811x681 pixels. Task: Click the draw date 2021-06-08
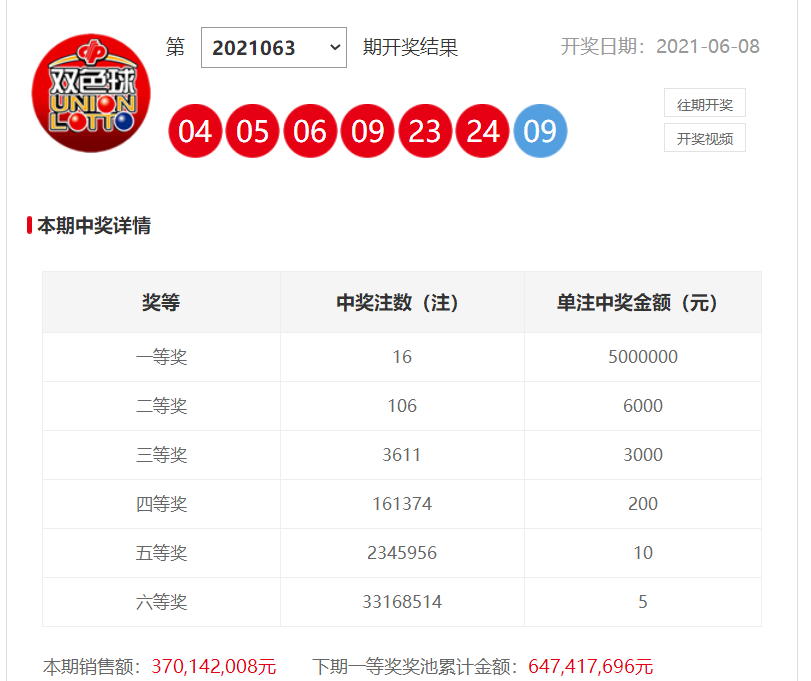pos(707,47)
